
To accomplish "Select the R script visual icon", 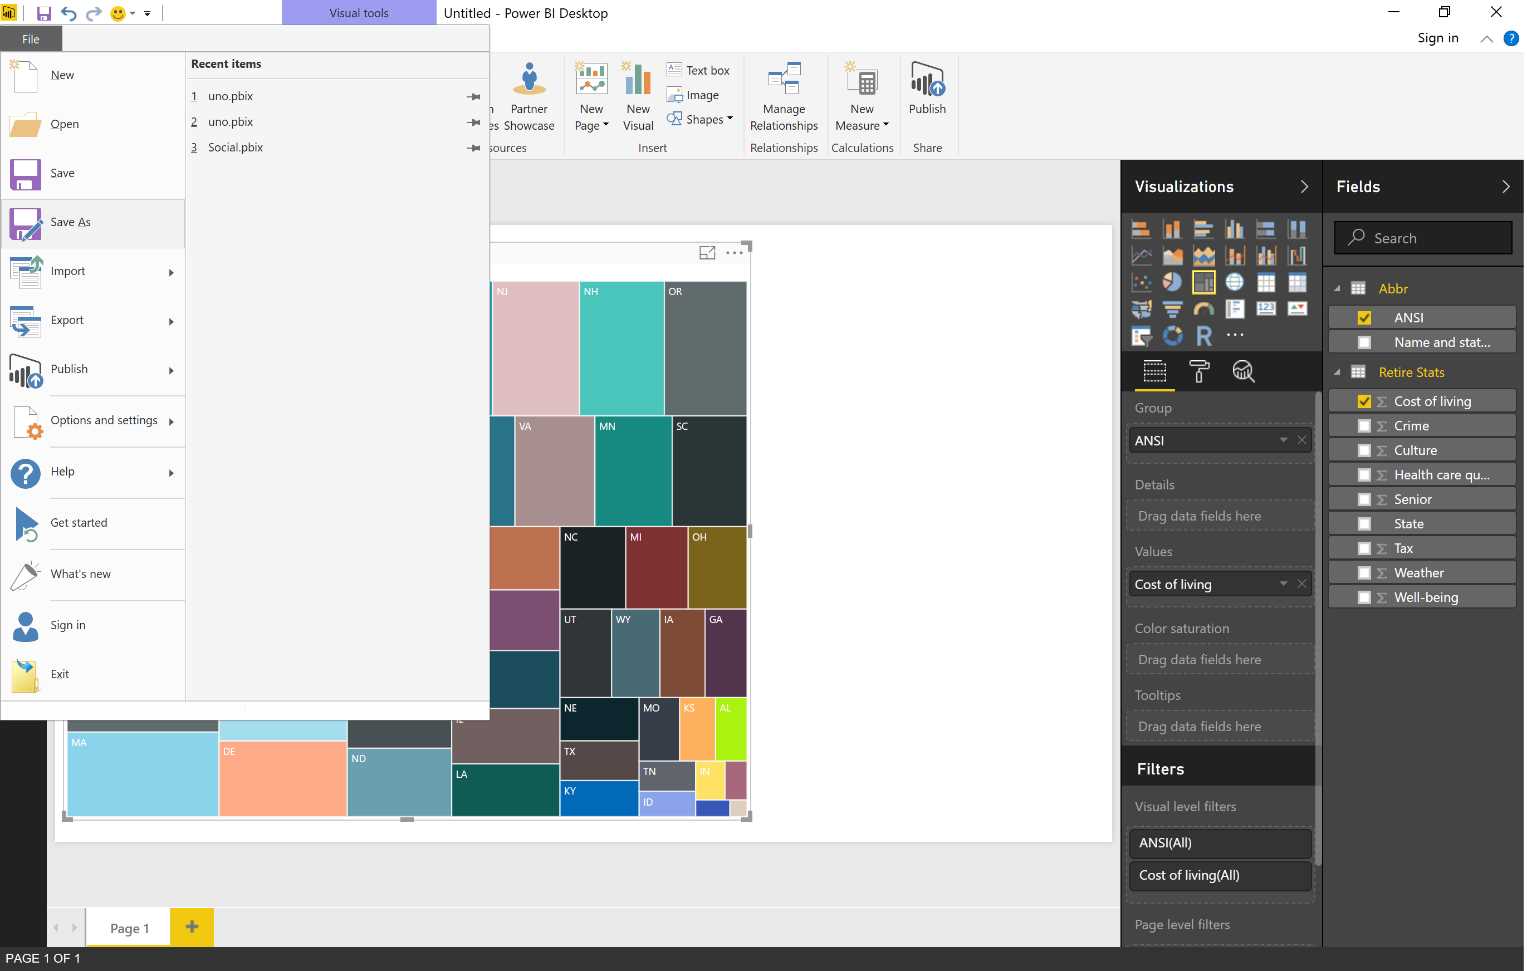I will pos(1203,336).
